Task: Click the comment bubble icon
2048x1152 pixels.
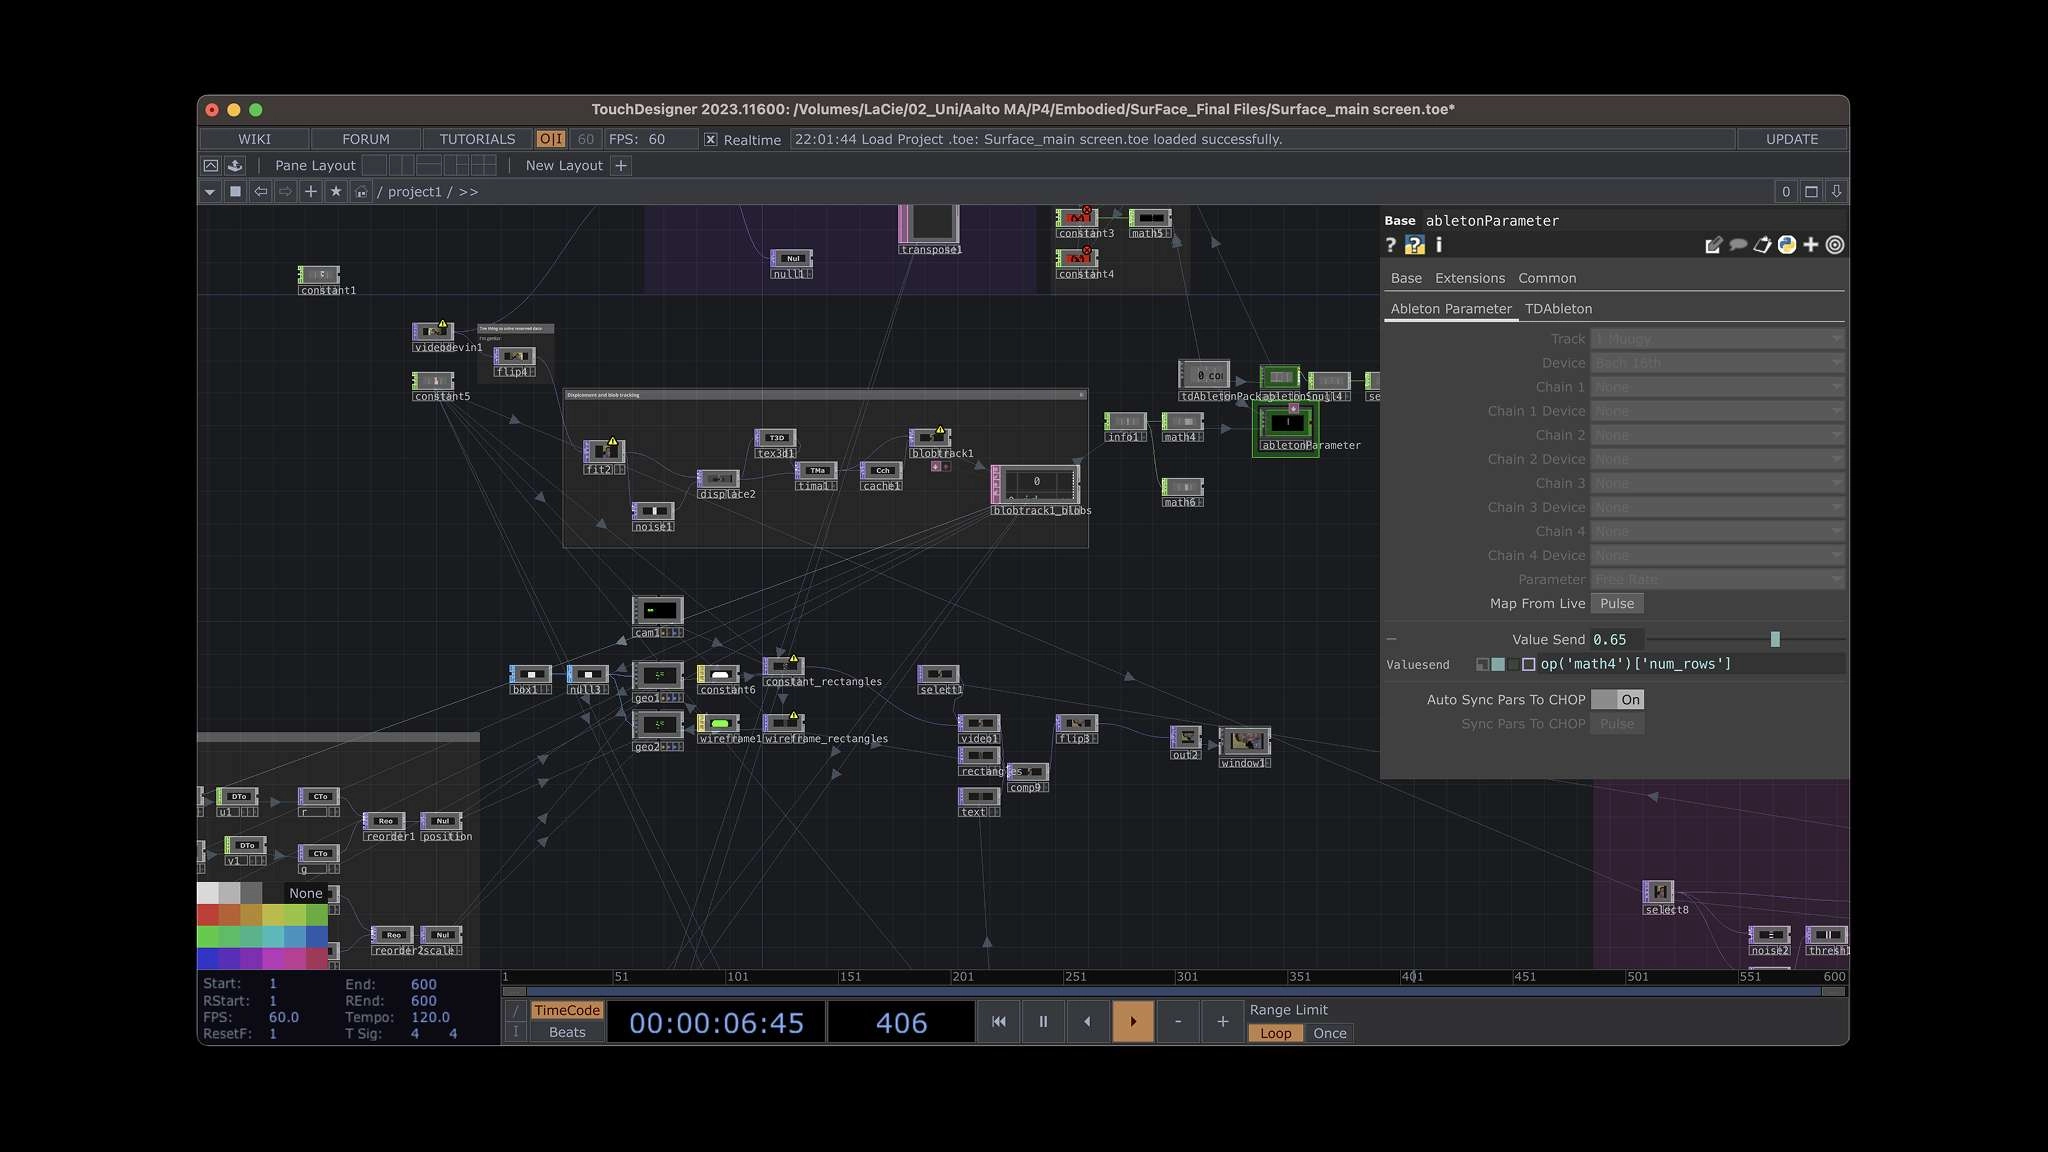Action: point(1738,245)
